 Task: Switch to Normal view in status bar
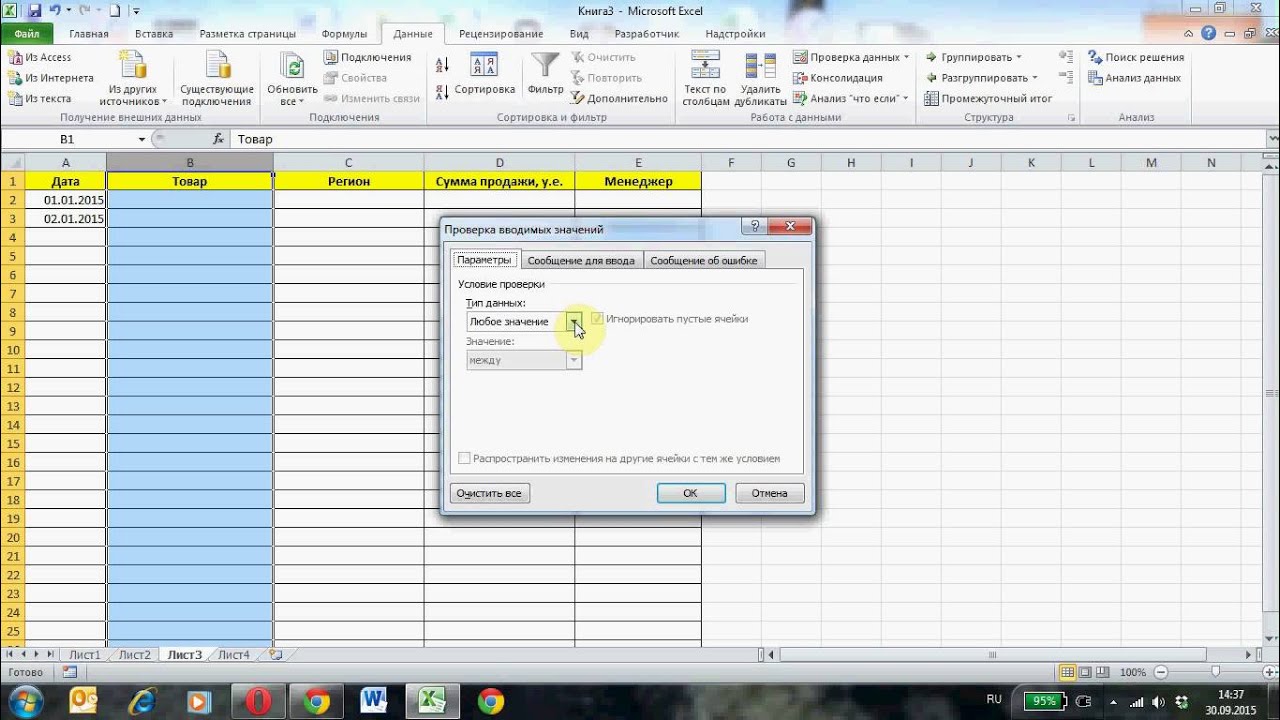1068,672
